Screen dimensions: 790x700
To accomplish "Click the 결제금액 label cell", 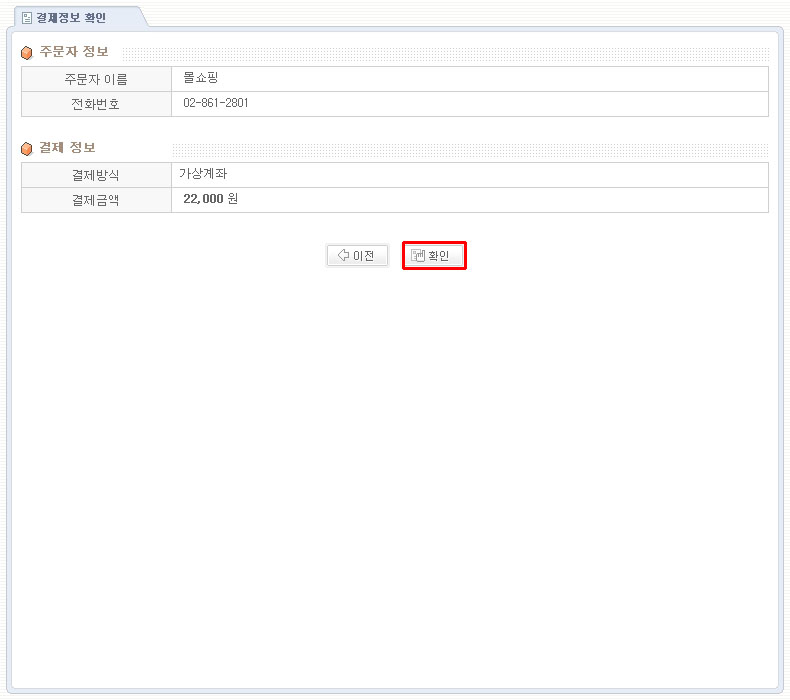I will 96,200.
